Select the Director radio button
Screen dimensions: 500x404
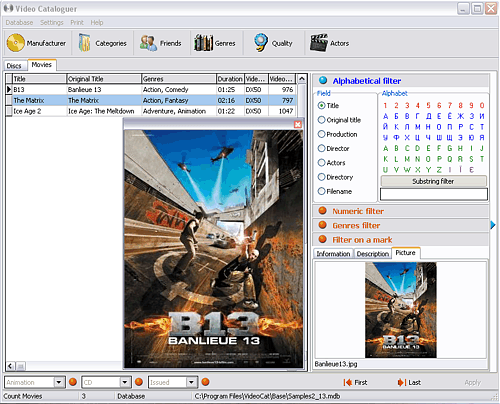[x=321, y=148]
